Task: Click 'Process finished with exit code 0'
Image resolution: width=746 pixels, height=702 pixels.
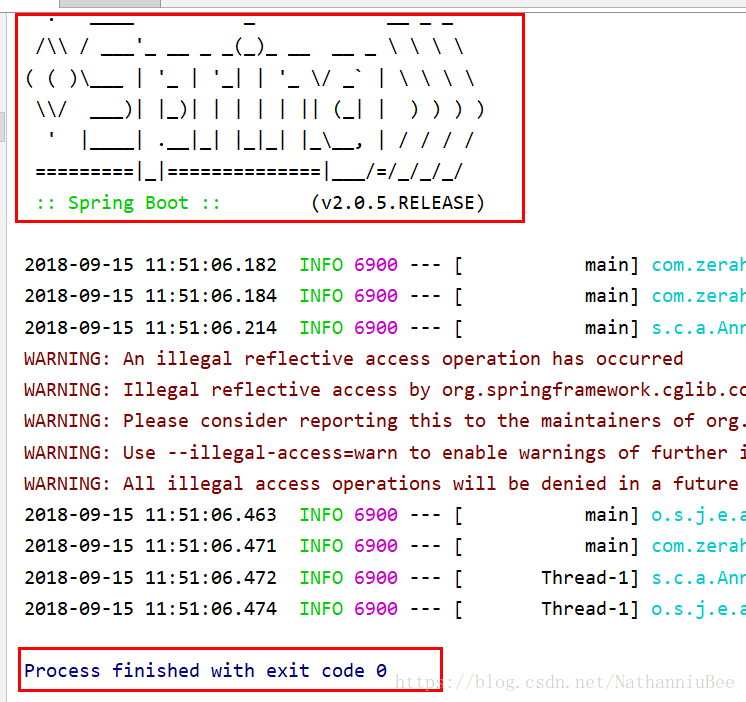Action: click(x=206, y=671)
